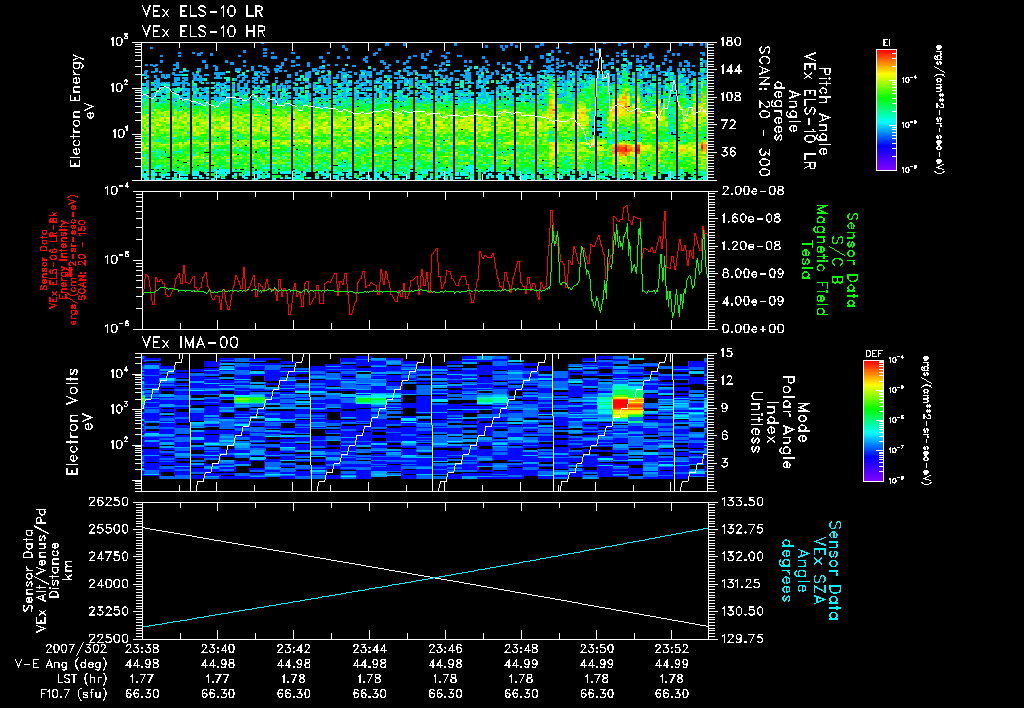Click the 1.60e-08 magnetic field tick

(751, 218)
